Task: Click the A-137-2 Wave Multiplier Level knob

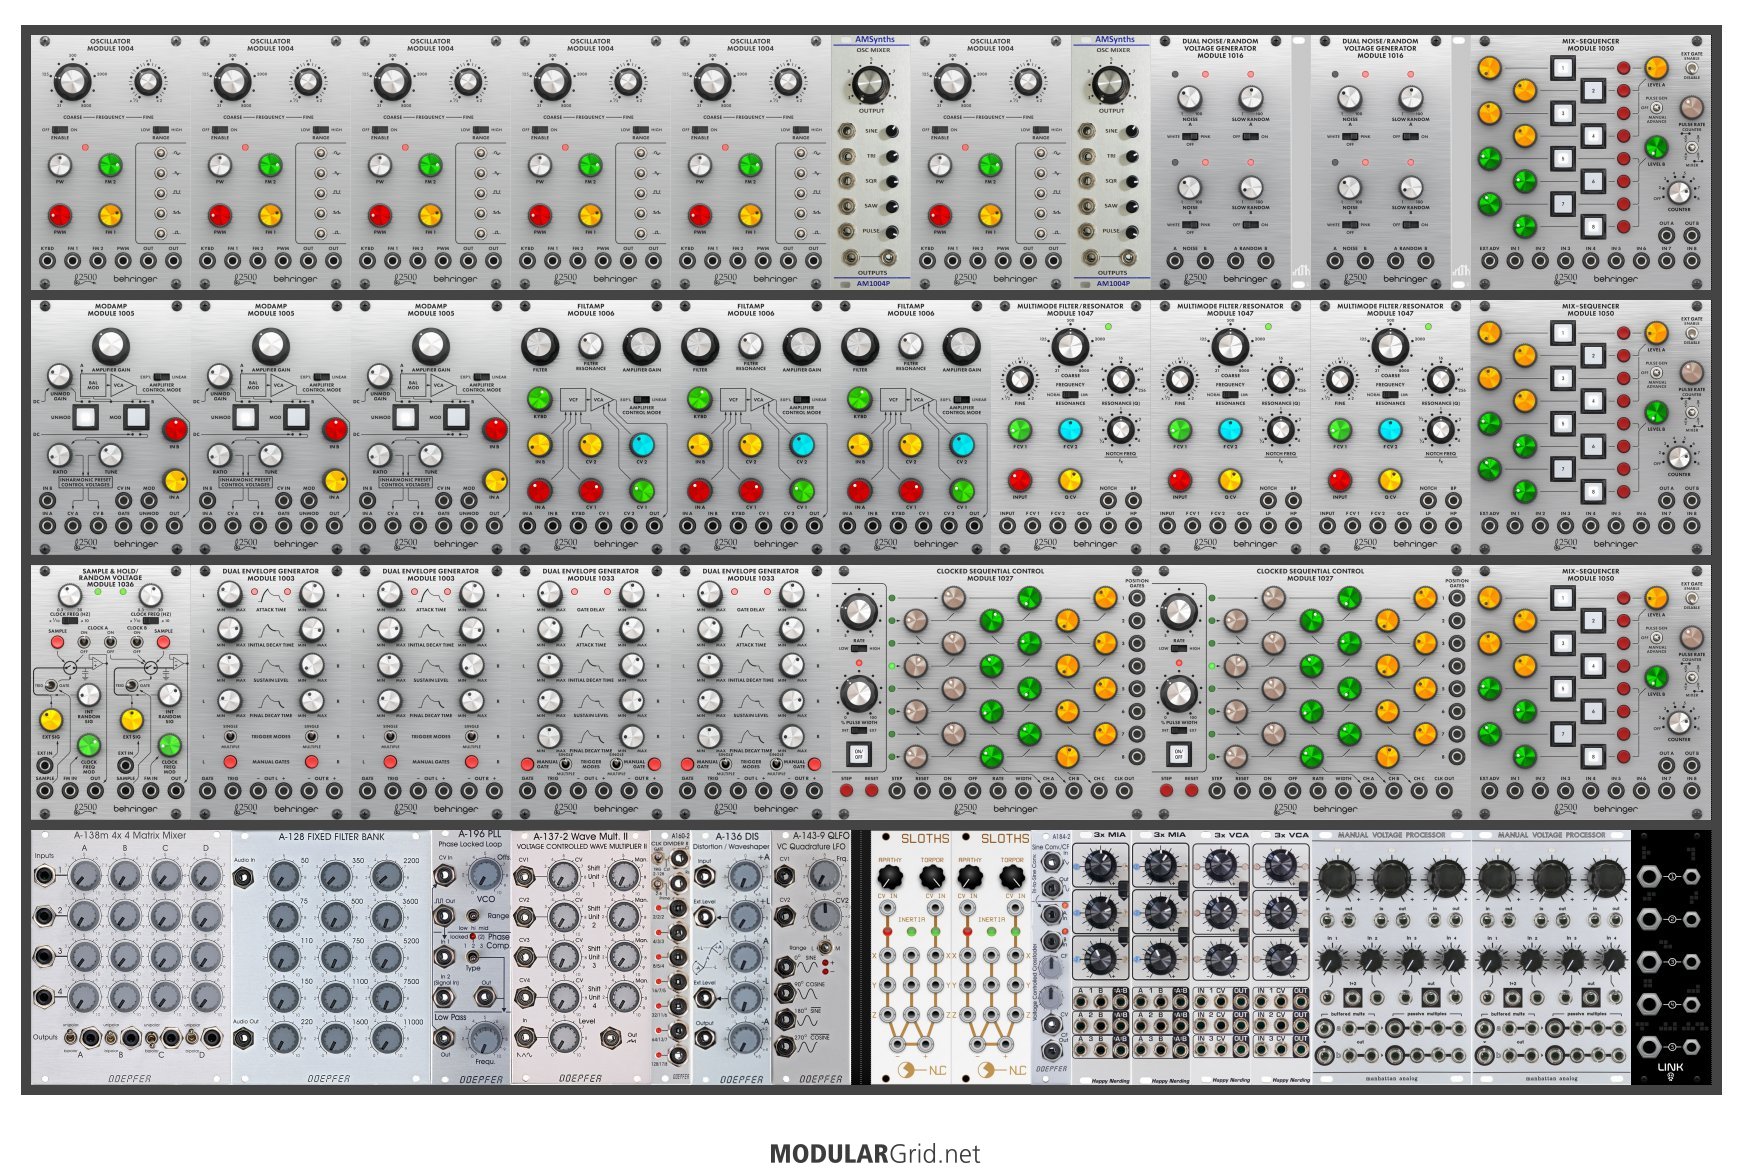Action: [565, 1038]
